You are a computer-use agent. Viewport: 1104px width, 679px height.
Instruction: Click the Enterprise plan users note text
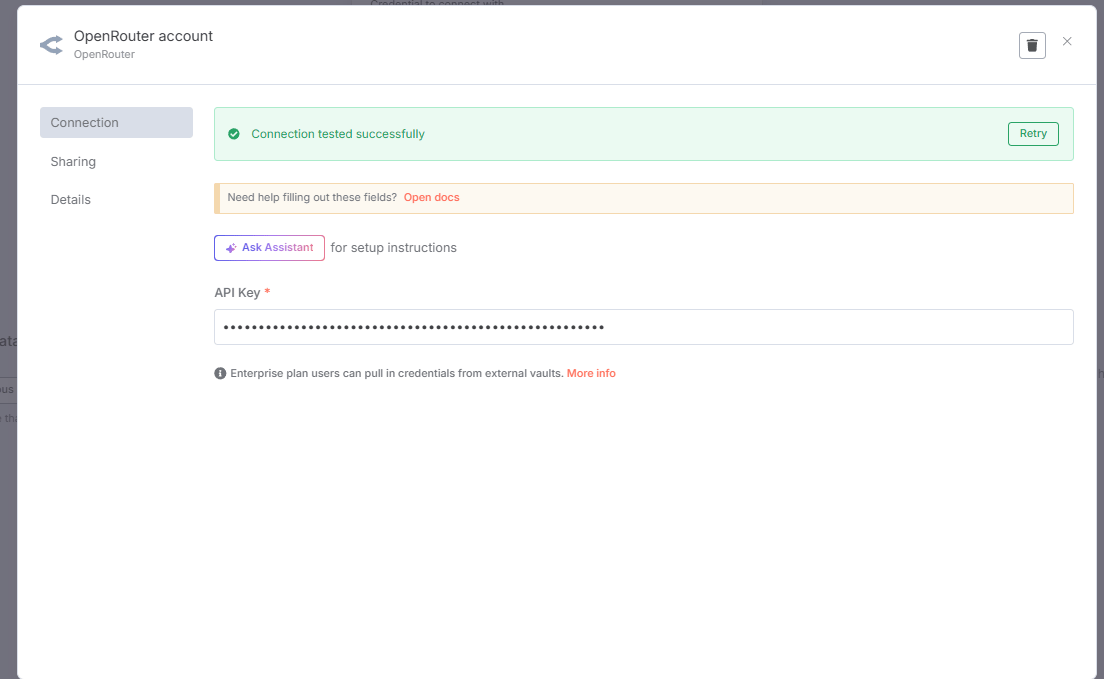pos(397,373)
